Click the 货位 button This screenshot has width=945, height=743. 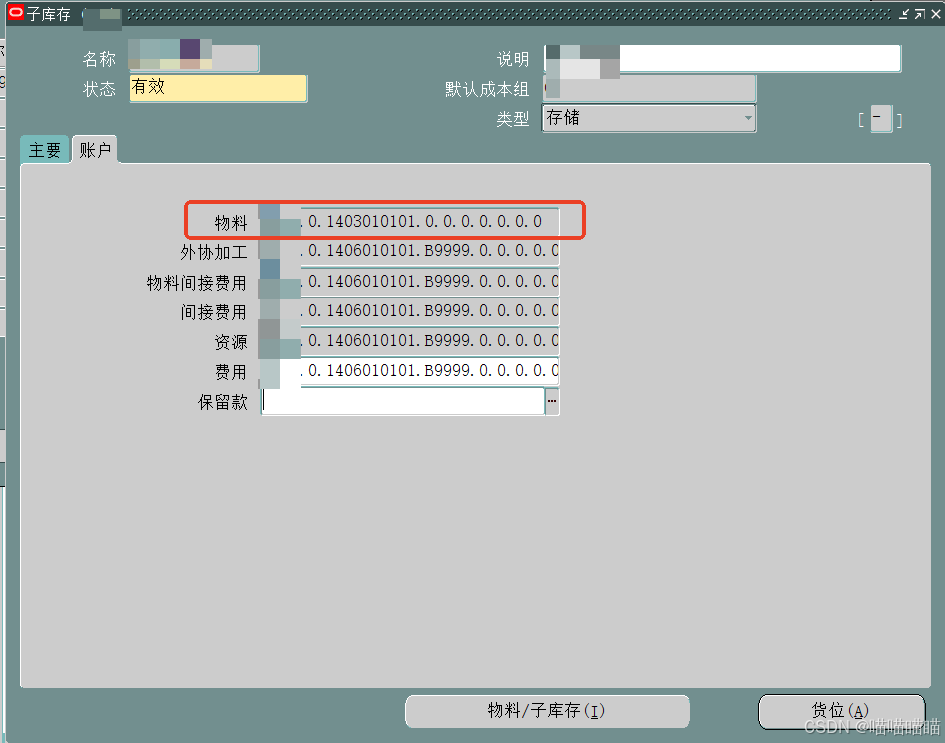pos(841,711)
